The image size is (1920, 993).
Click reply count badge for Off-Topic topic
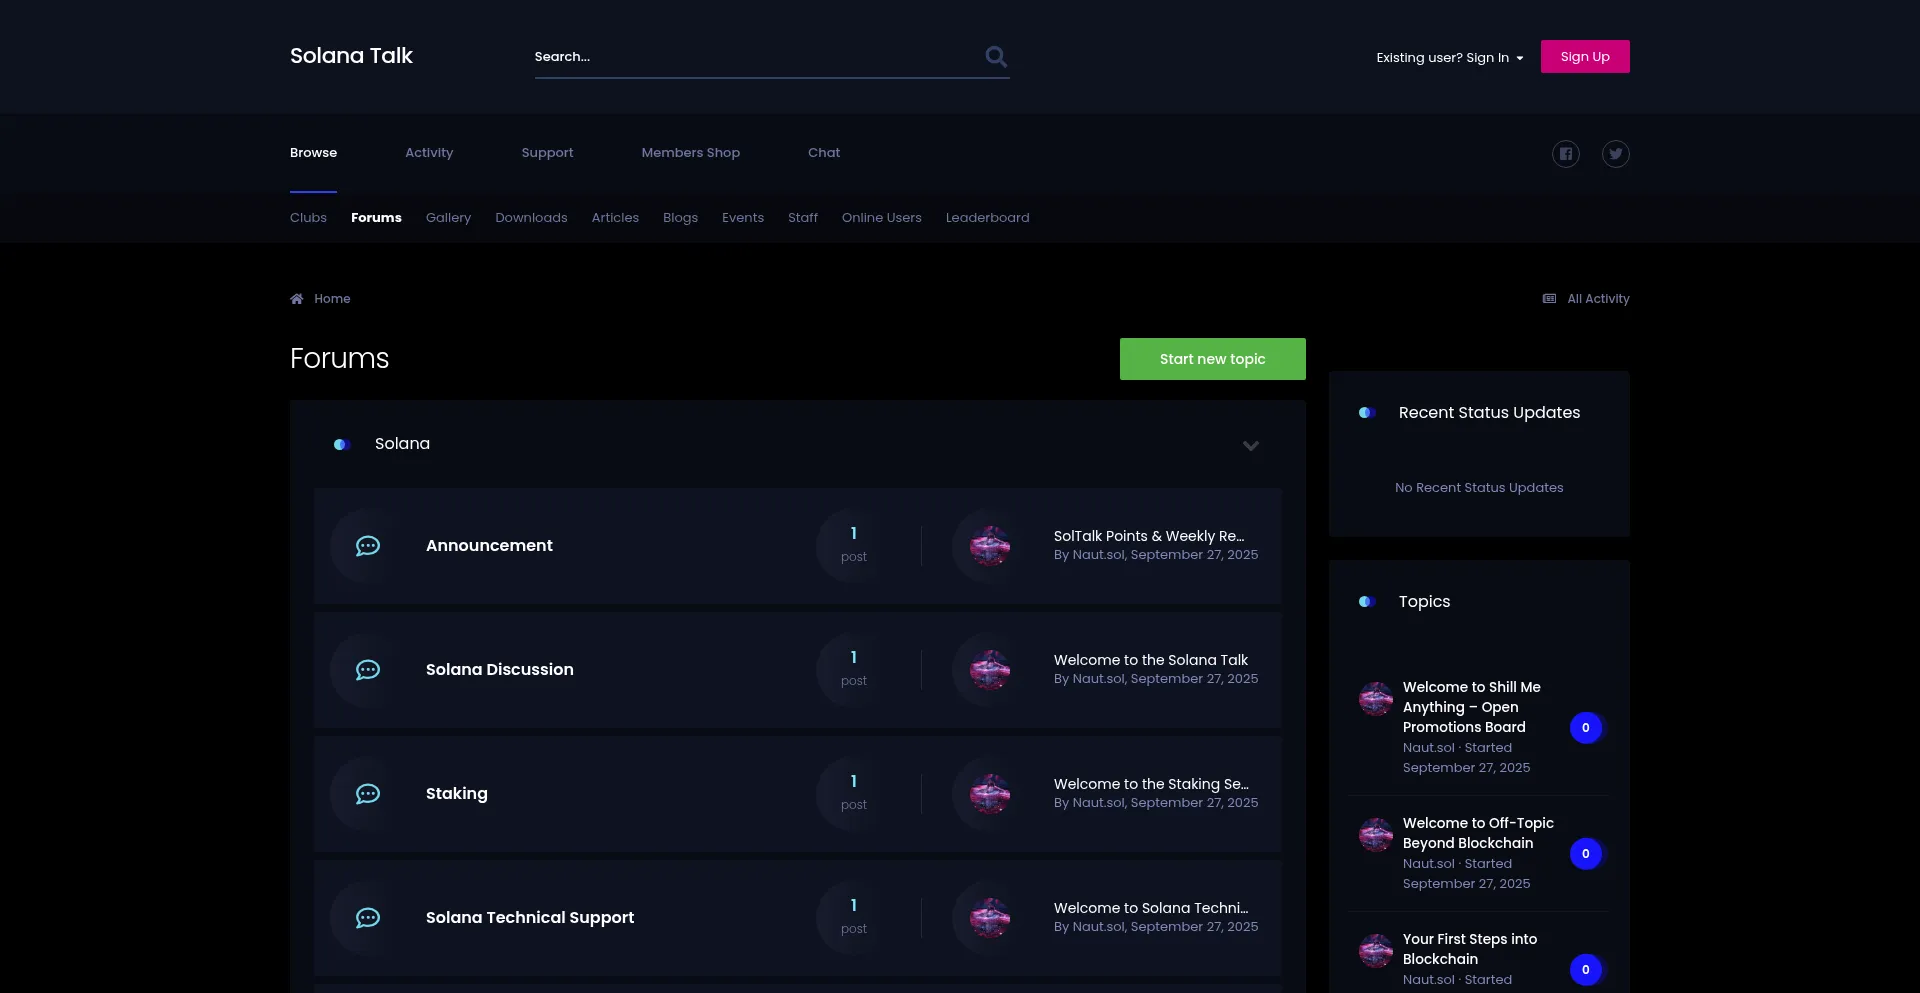[1585, 854]
